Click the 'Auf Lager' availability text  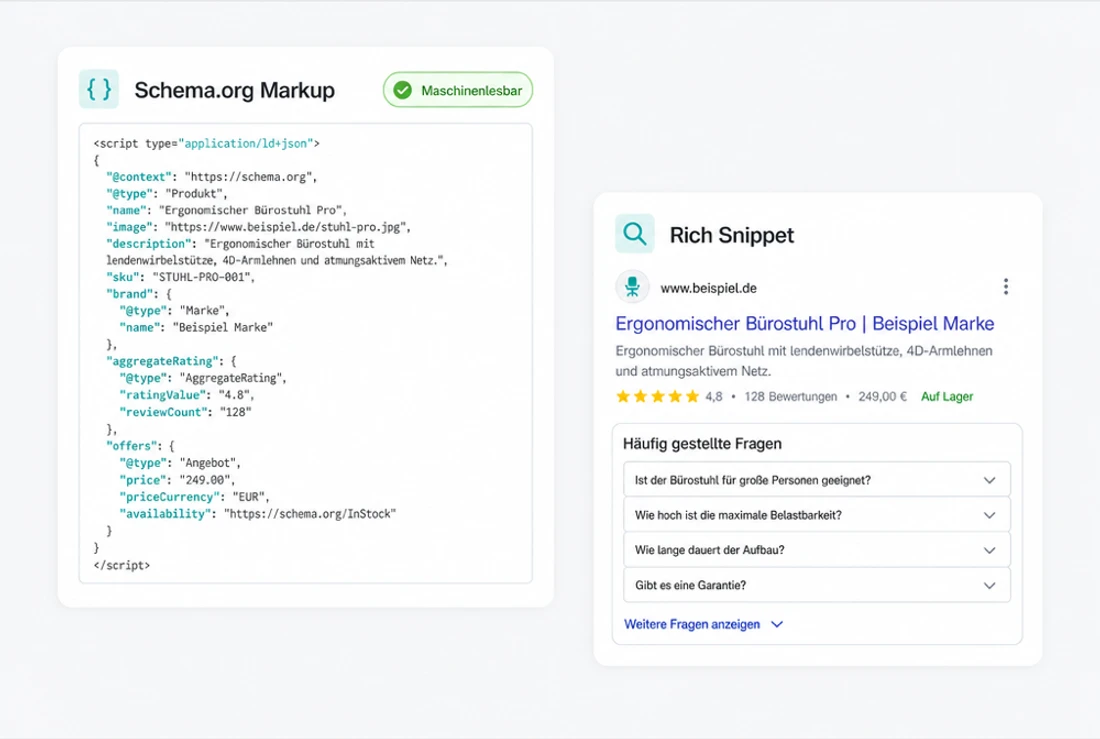point(947,397)
